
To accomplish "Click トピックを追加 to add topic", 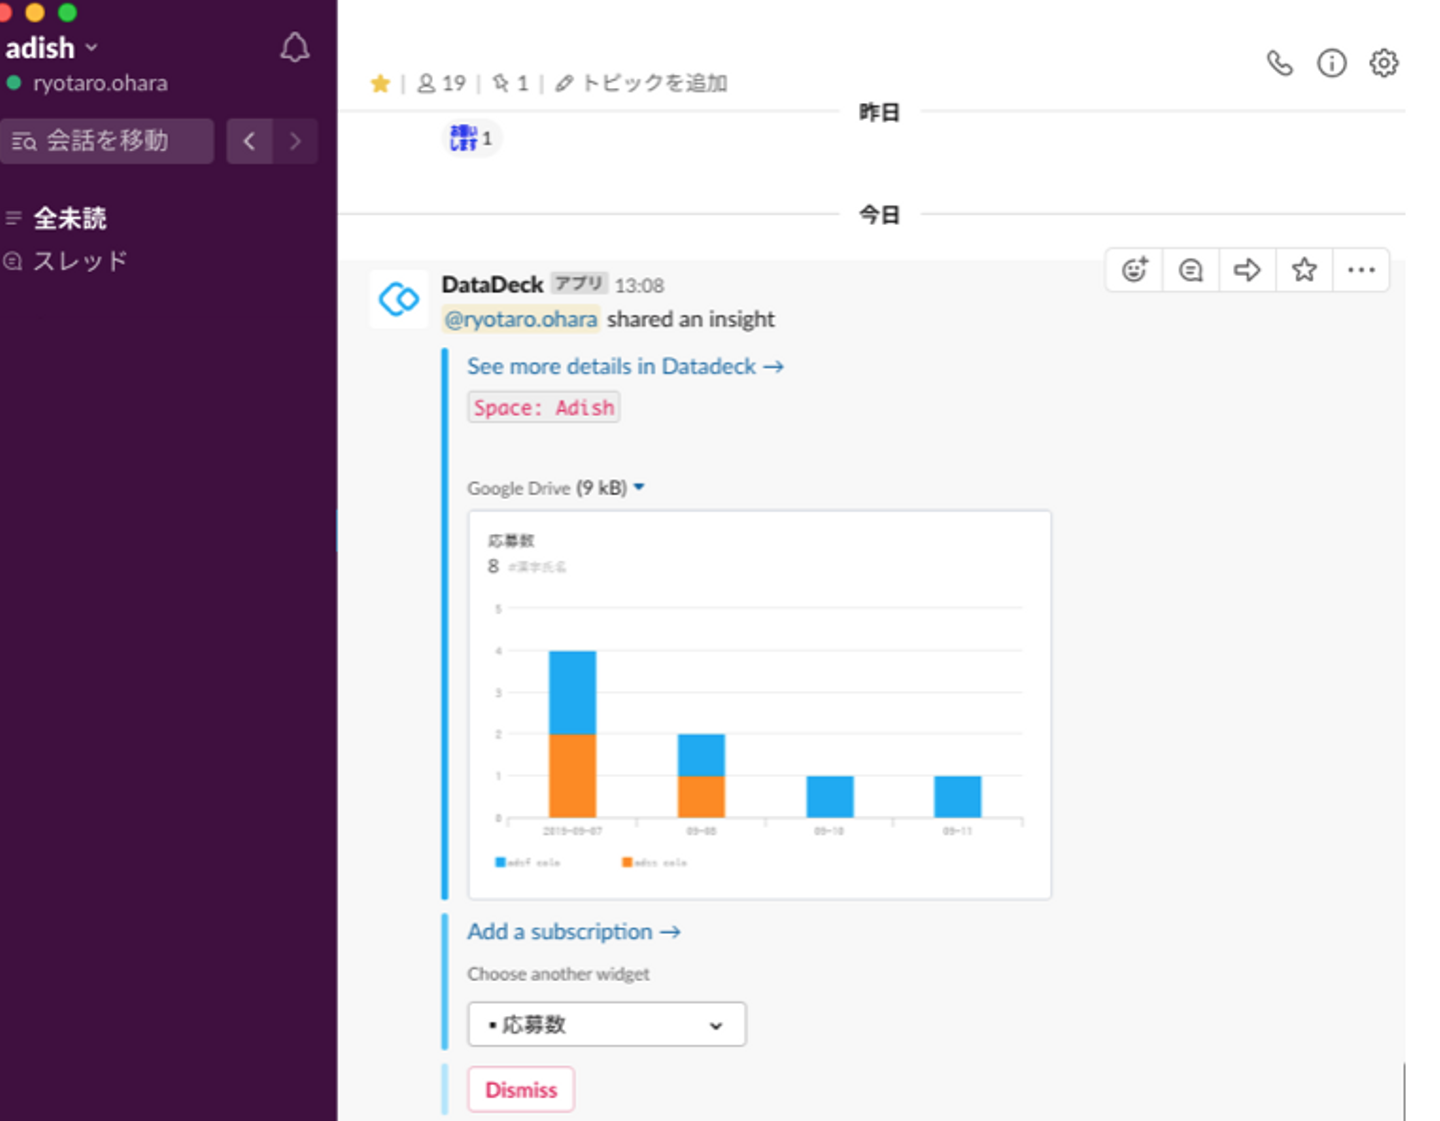I will click(643, 83).
